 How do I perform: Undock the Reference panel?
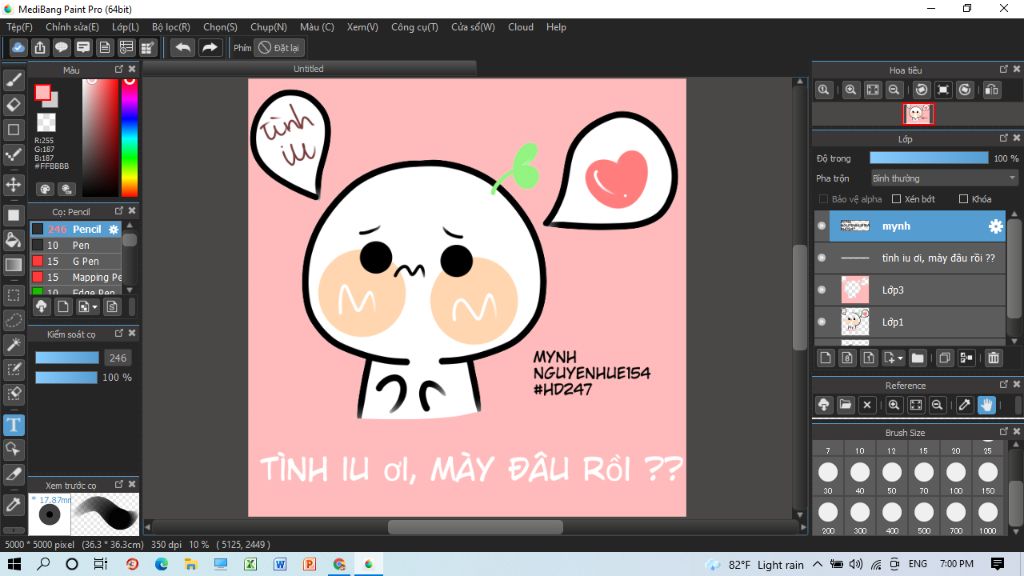pyautogui.click(x=1004, y=385)
